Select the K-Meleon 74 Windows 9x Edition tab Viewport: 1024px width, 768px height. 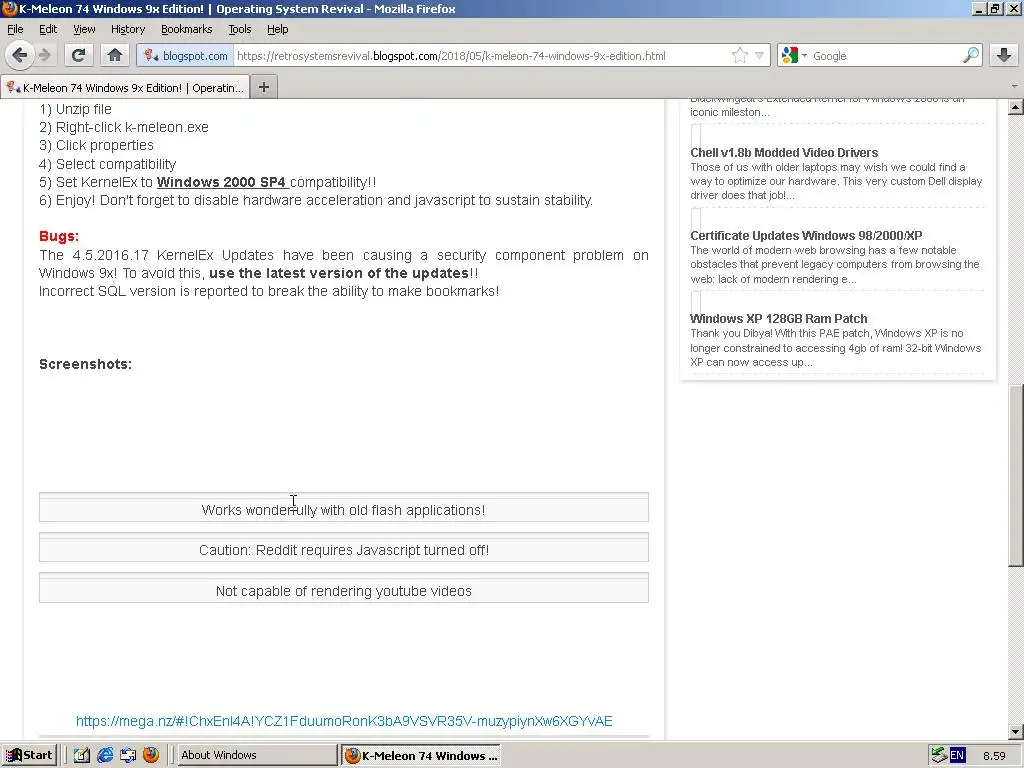pyautogui.click(x=125, y=88)
